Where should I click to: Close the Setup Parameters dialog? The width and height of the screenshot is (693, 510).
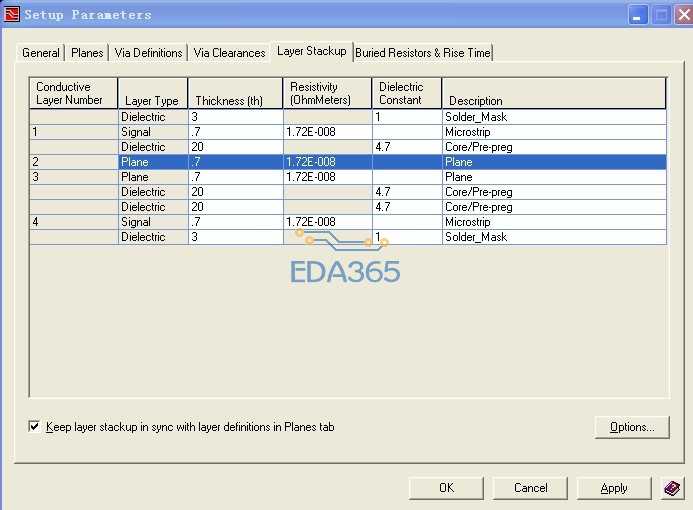[x=684, y=15]
